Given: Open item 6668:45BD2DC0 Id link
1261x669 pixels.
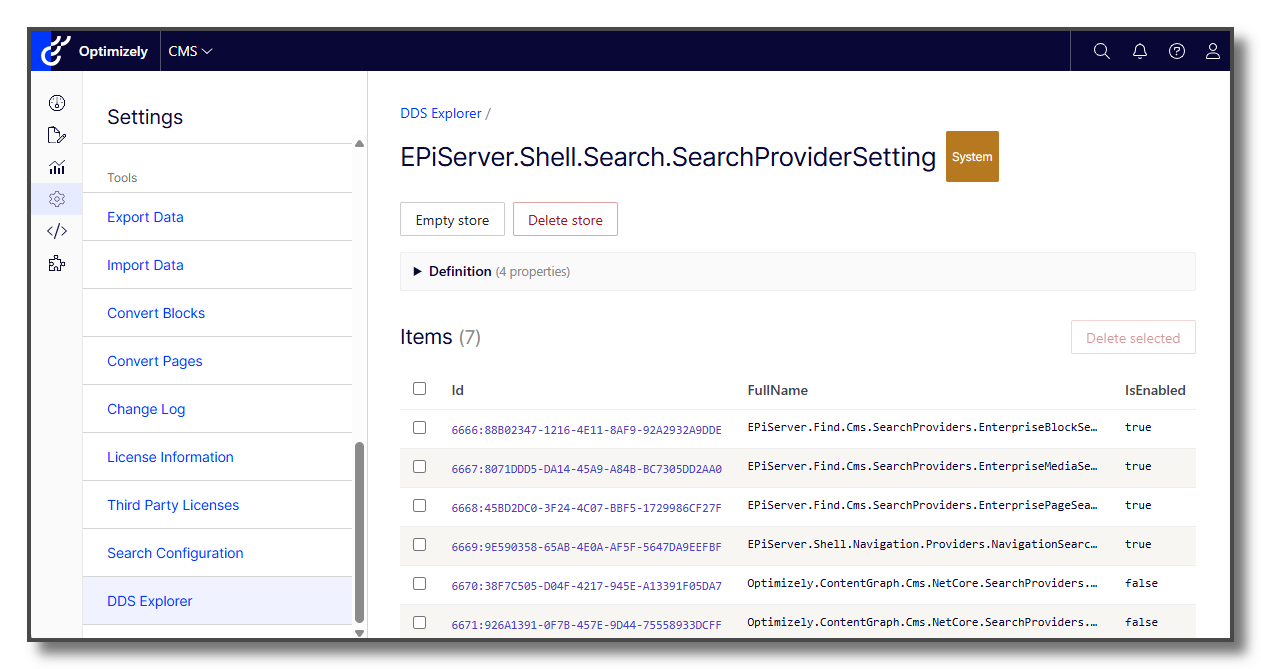Looking at the screenshot, I should point(586,507).
